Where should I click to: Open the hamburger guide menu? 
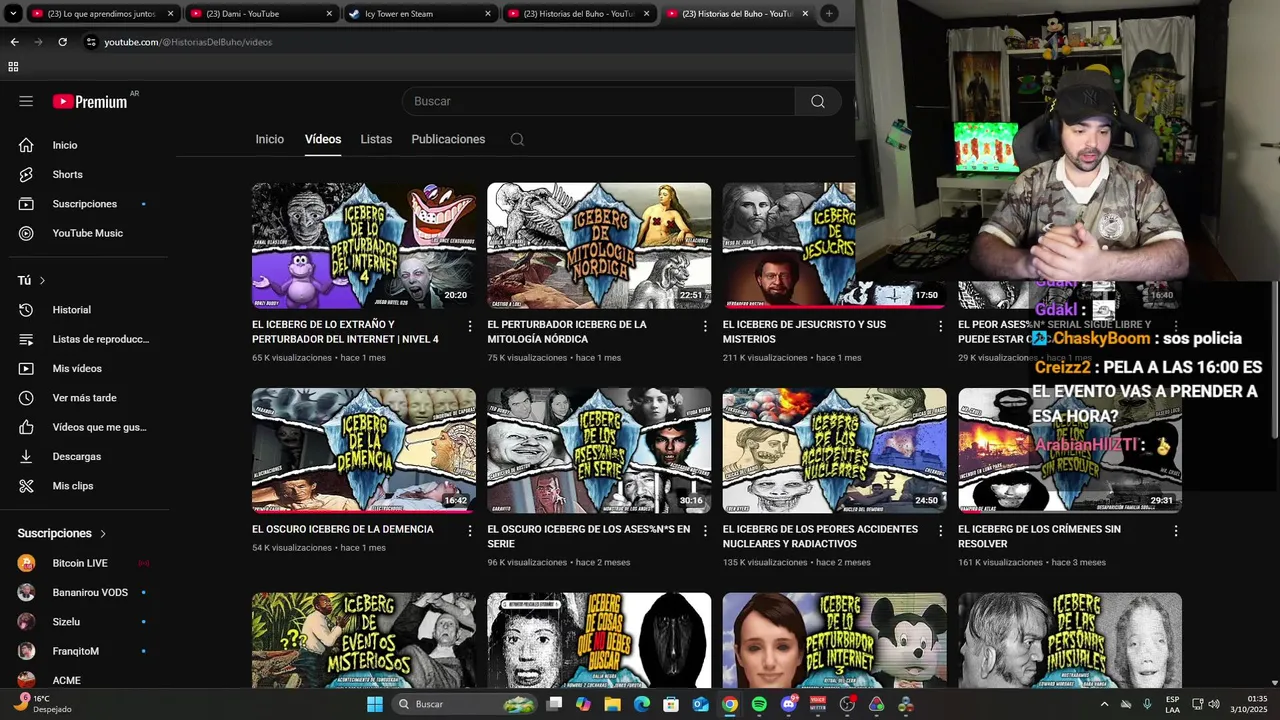[x=26, y=101]
